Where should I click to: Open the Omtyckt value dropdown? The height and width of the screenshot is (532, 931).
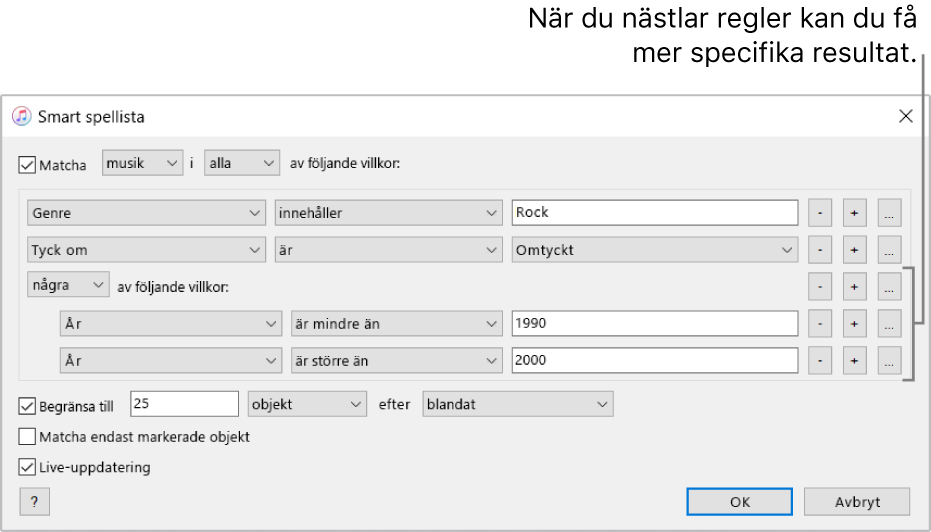(x=655, y=250)
